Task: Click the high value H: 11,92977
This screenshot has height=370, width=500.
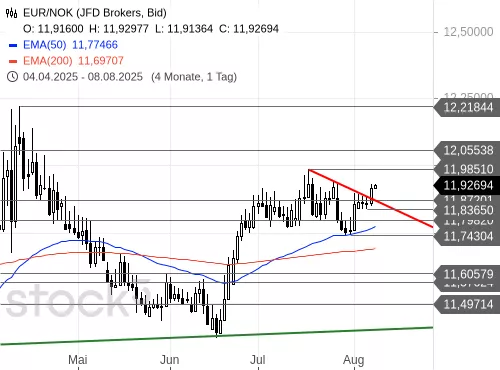Action: click(119, 29)
